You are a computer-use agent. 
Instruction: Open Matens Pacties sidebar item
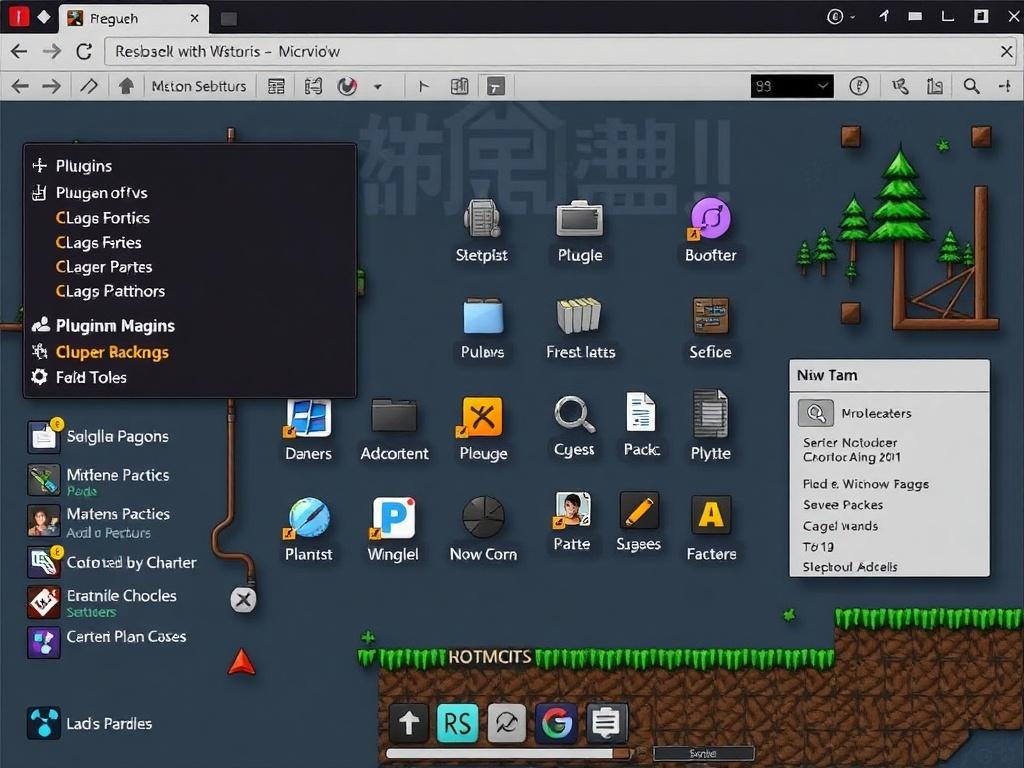tap(99, 522)
